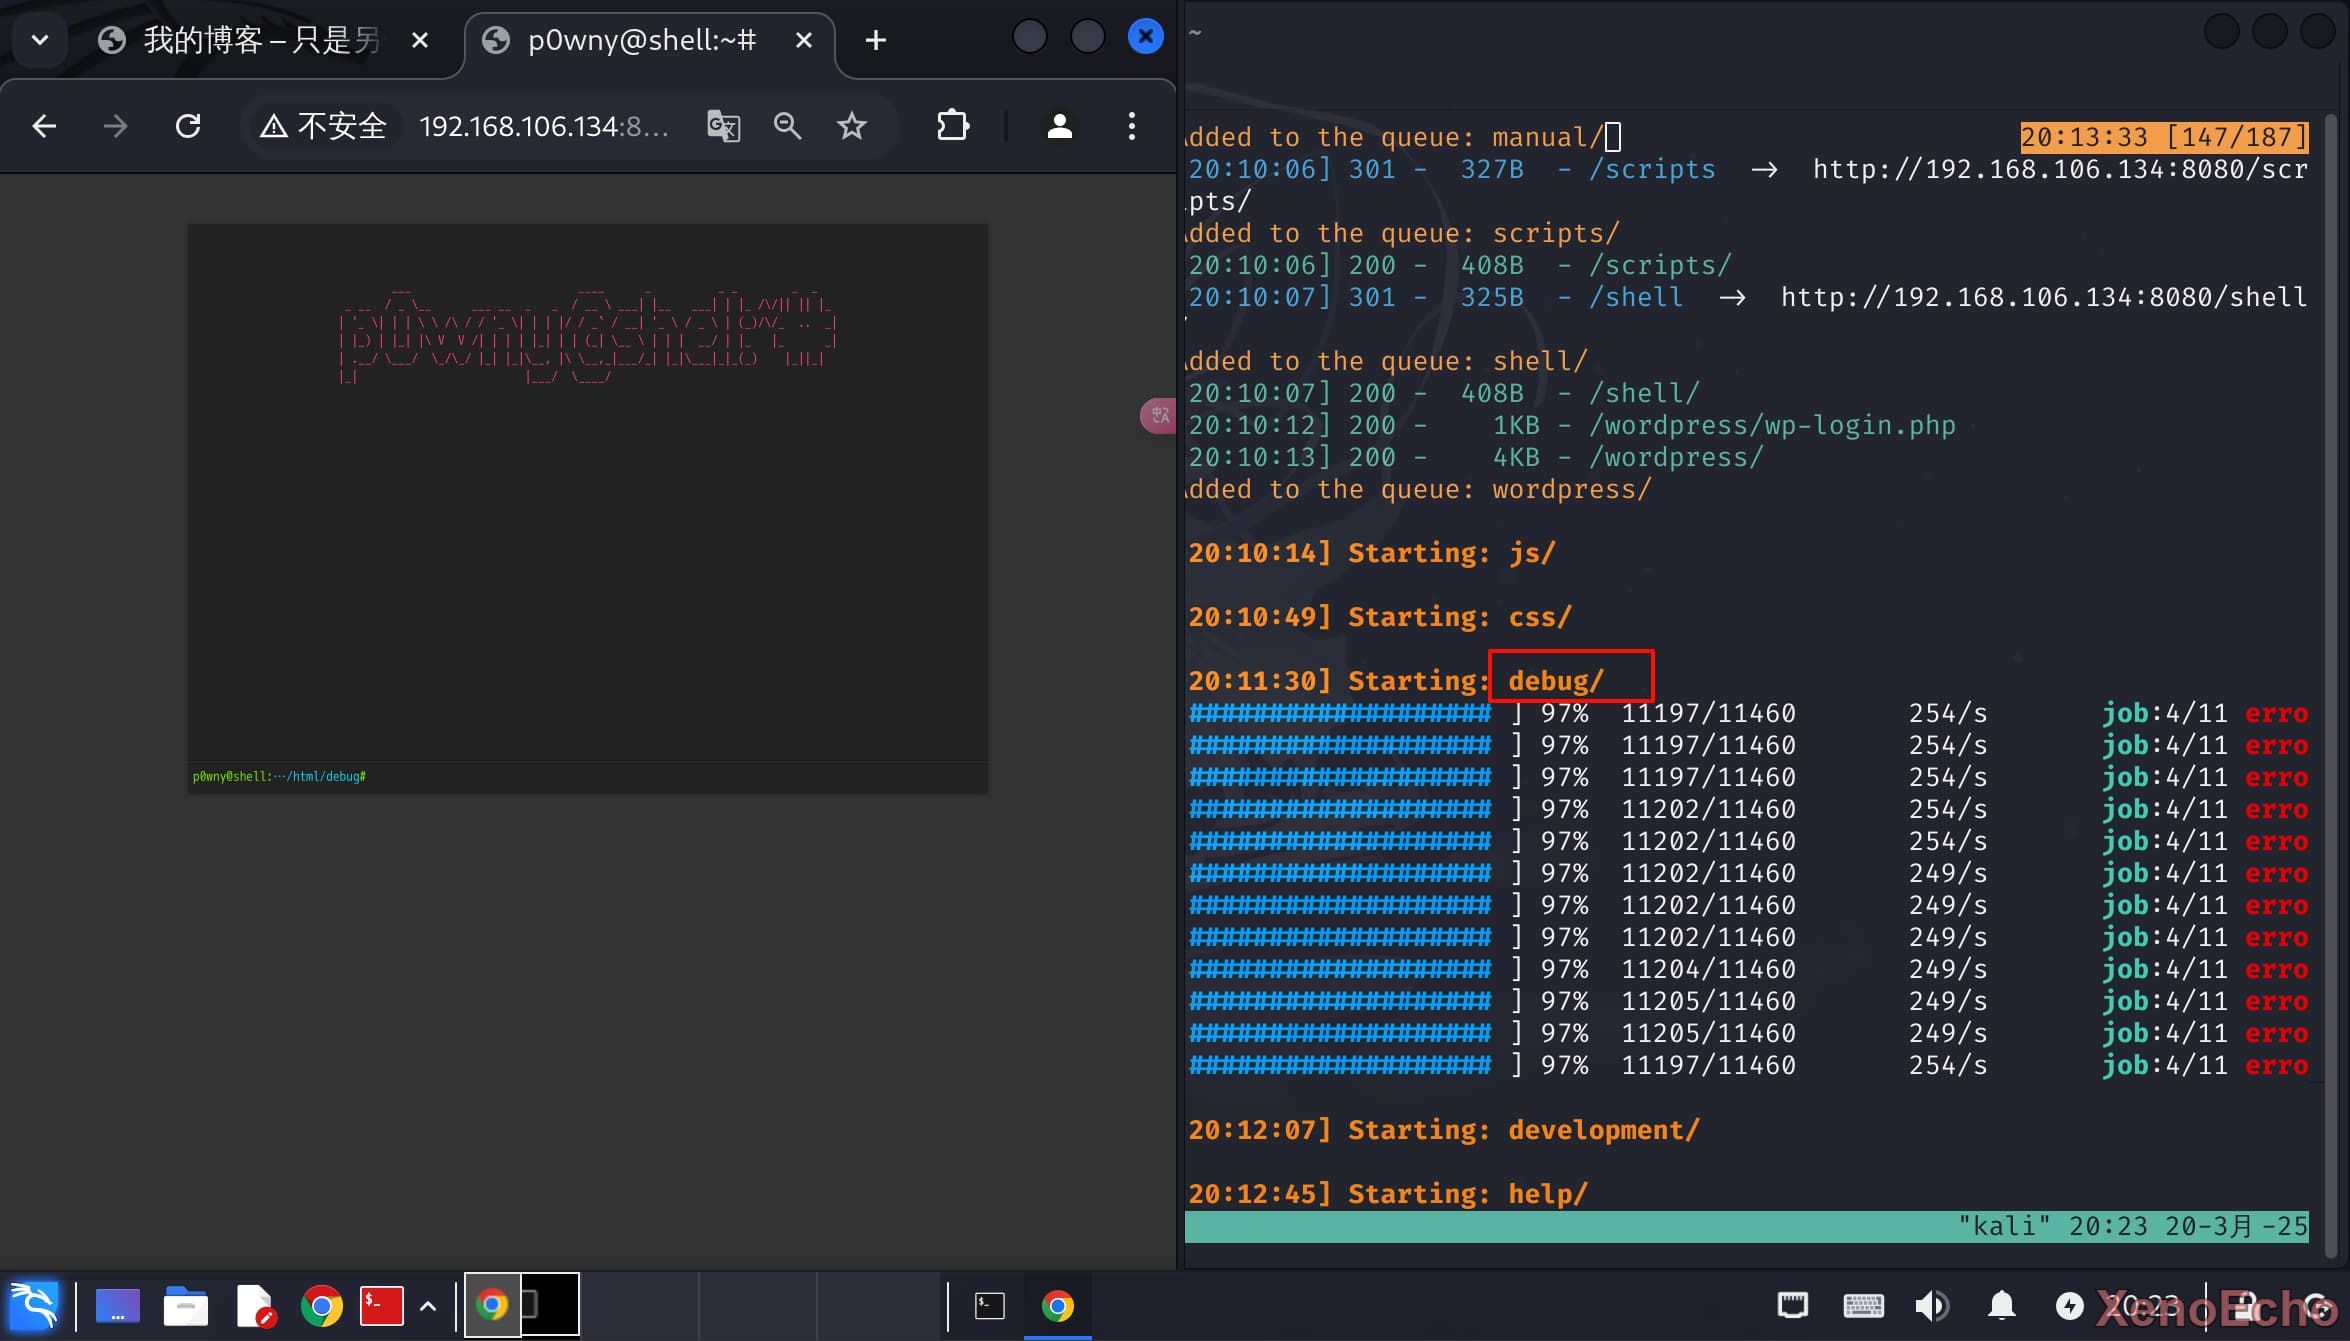This screenshot has width=2350, height=1341.
Task: Bookmark this page with the star
Action: tap(851, 126)
